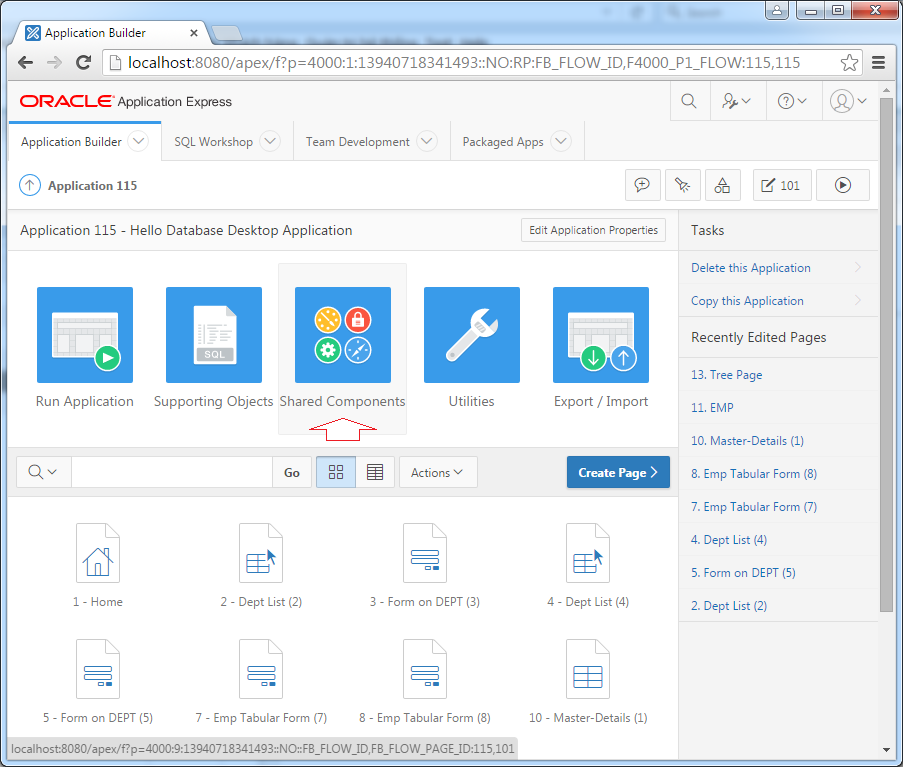Expand the Application Builder tab dropdown
The image size is (903, 767).
coord(138,141)
